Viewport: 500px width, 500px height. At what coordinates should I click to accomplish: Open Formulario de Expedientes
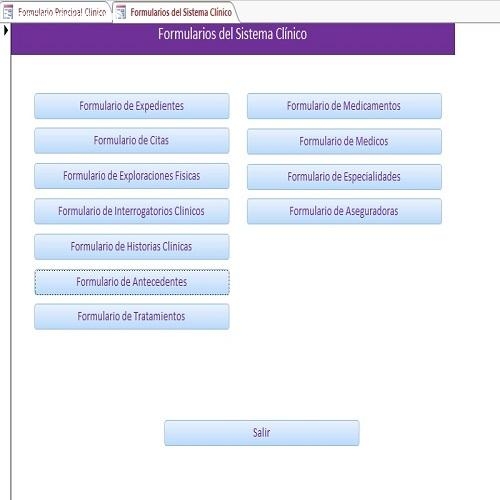[132, 106]
